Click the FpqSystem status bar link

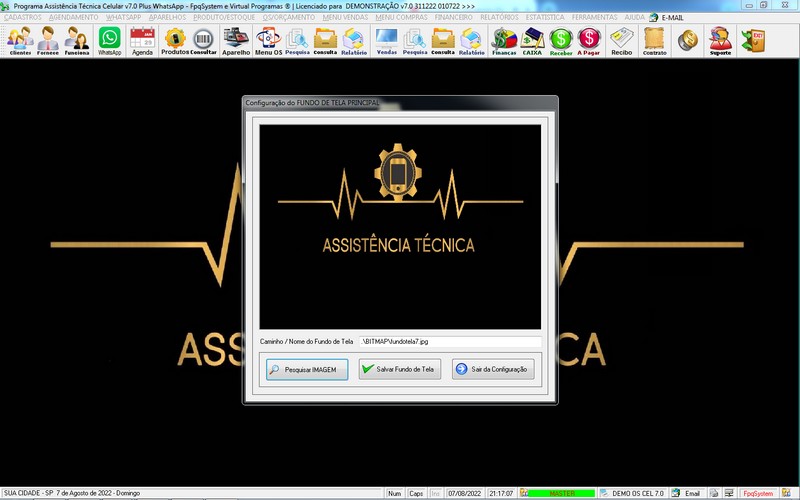click(x=758, y=493)
